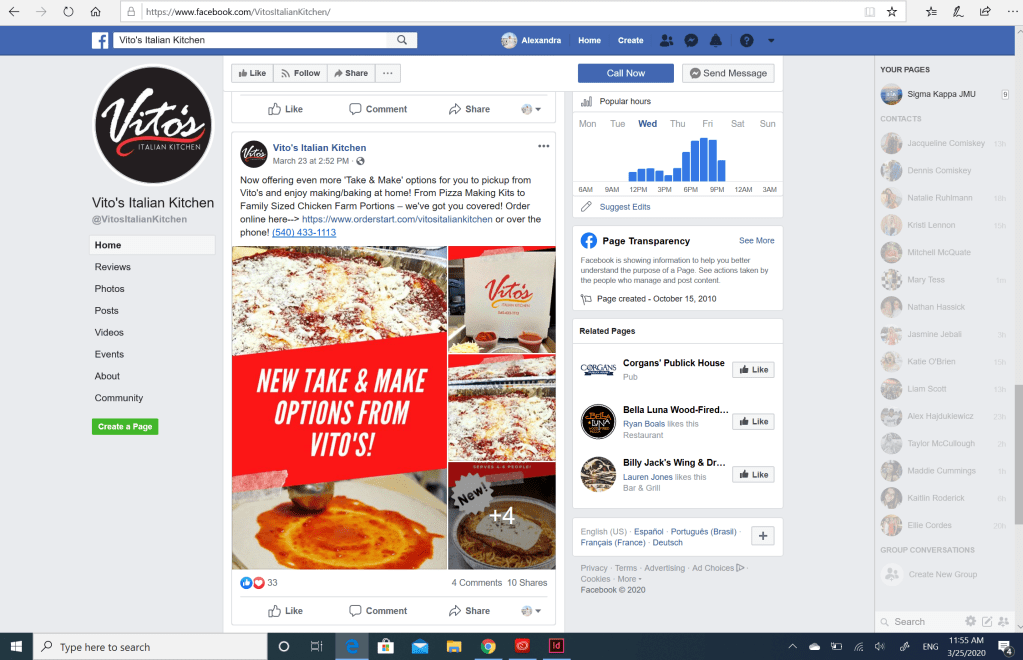Image resolution: width=1023 pixels, height=660 pixels.
Task: Click Send Message button
Action: pyautogui.click(x=728, y=73)
